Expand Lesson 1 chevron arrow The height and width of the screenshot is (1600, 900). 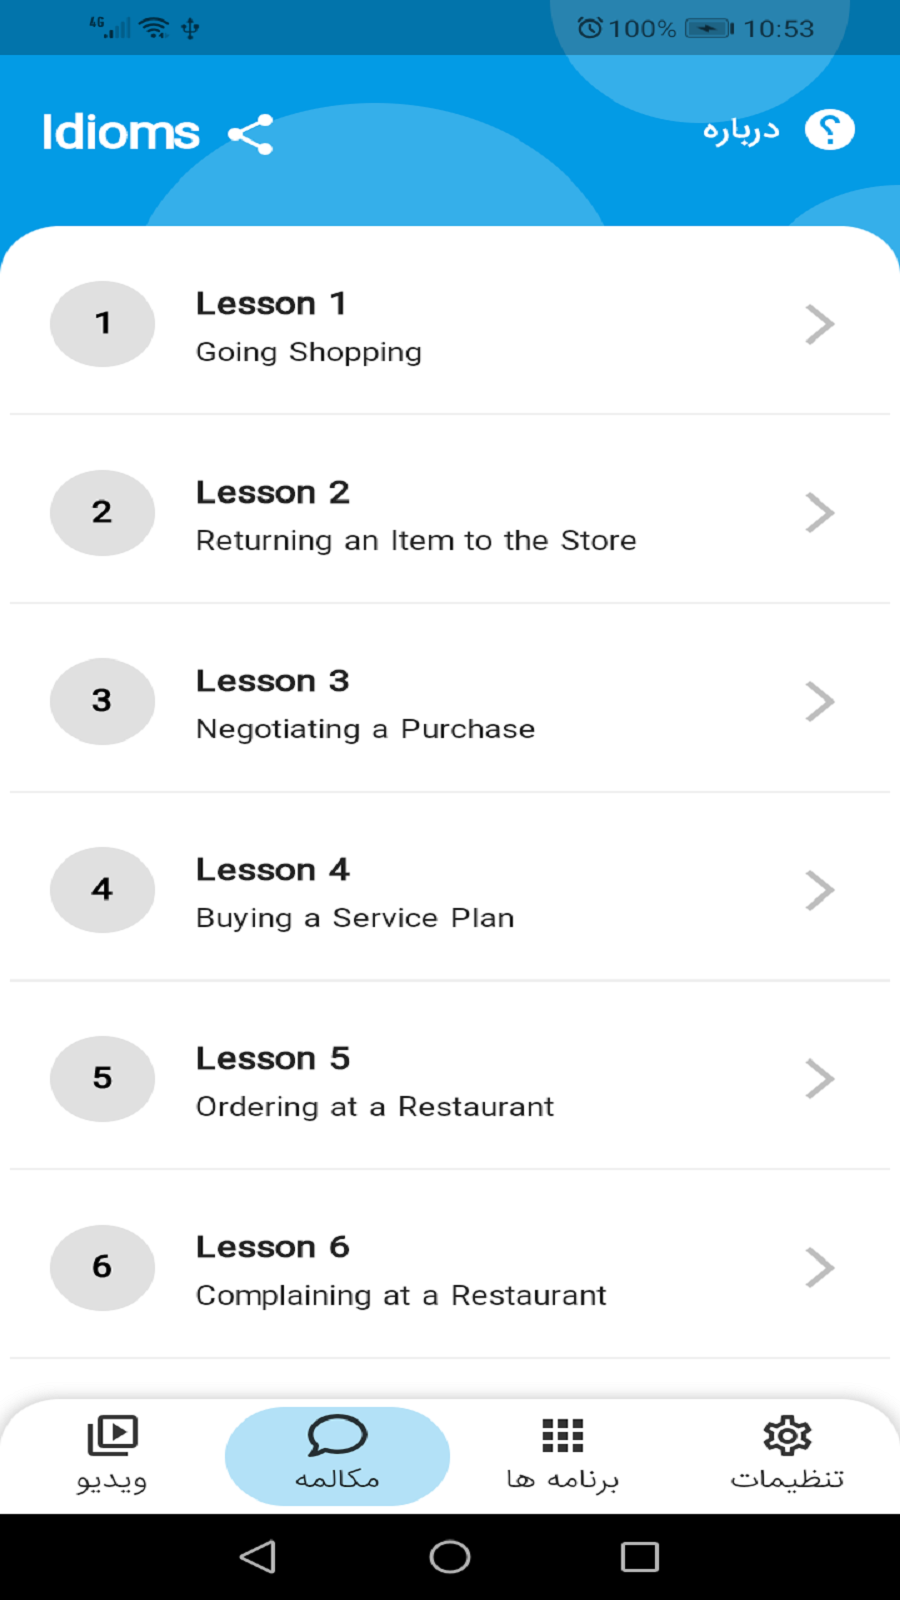coord(819,324)
